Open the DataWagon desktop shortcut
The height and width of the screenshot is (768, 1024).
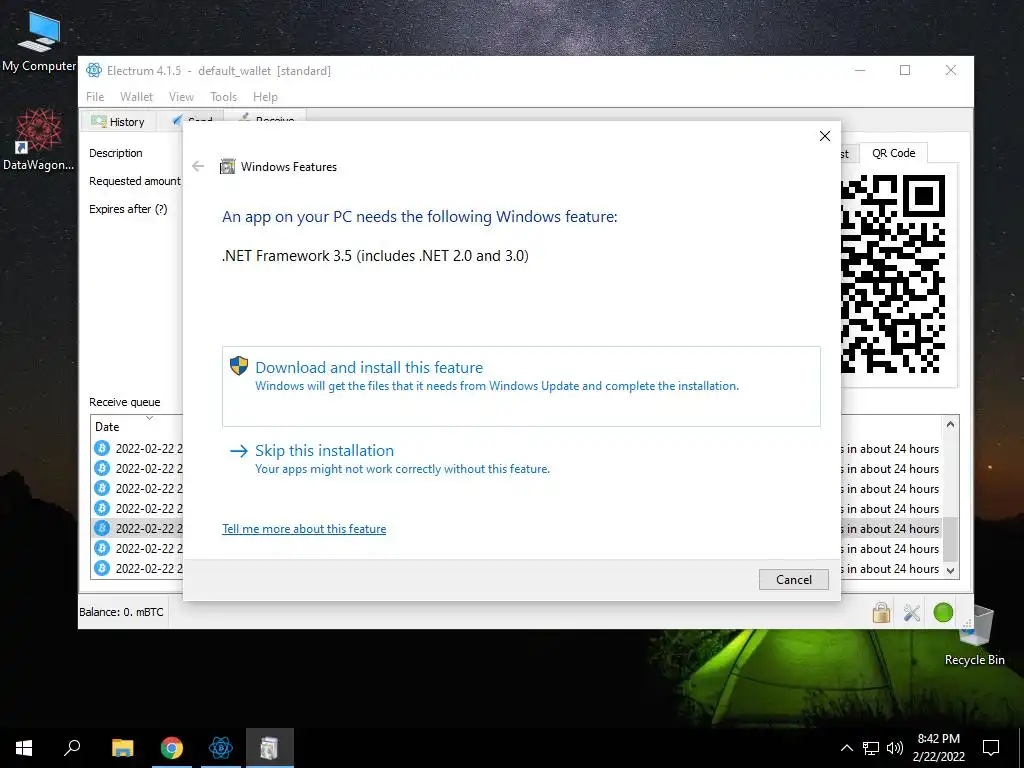(39, 140)
